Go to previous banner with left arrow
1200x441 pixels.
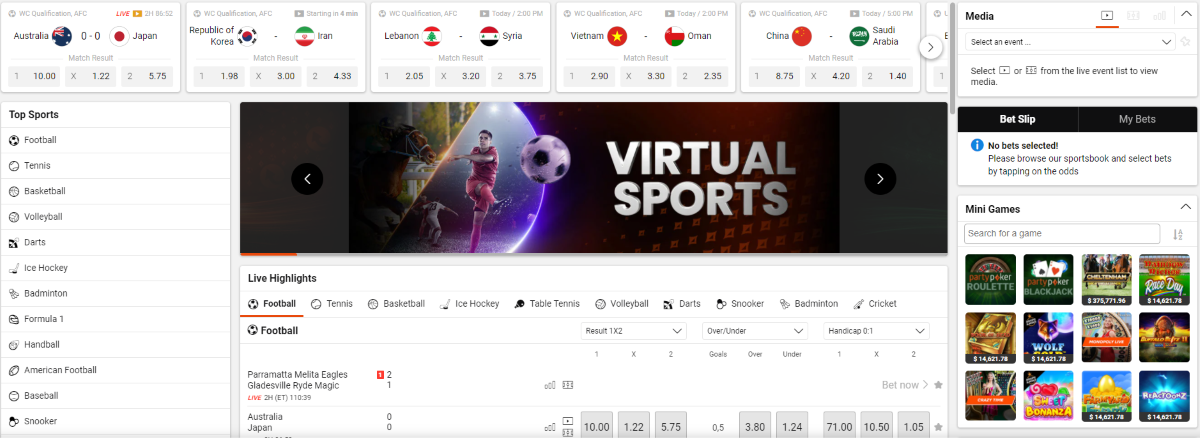pyautogui.click(x=308, y=179)
